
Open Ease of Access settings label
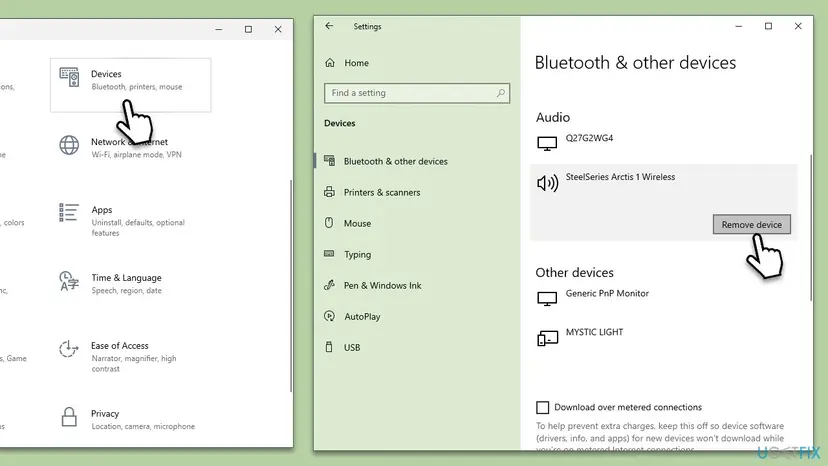point(119,346)
